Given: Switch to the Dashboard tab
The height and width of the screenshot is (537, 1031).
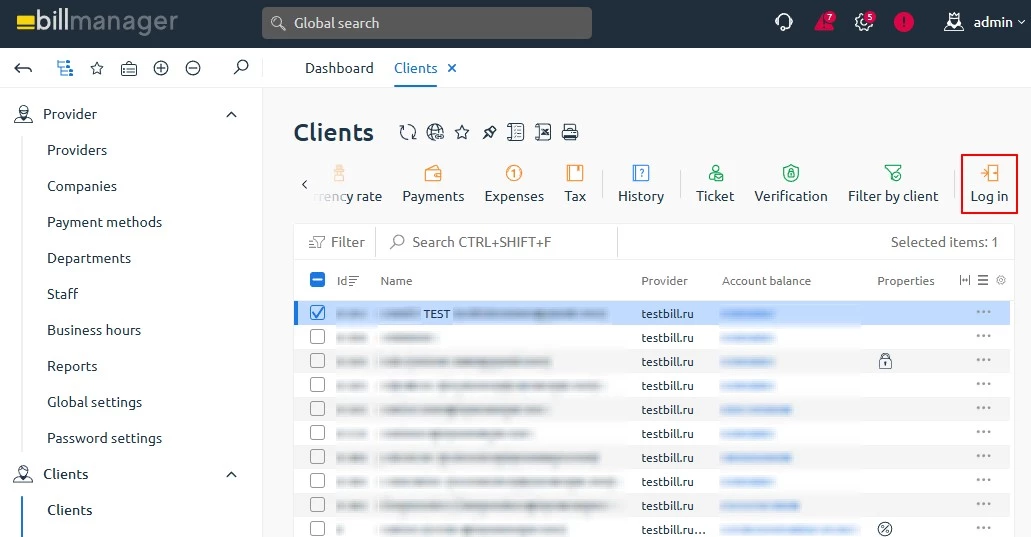Looking at the screenshot, I should click(x=339, y=68).
